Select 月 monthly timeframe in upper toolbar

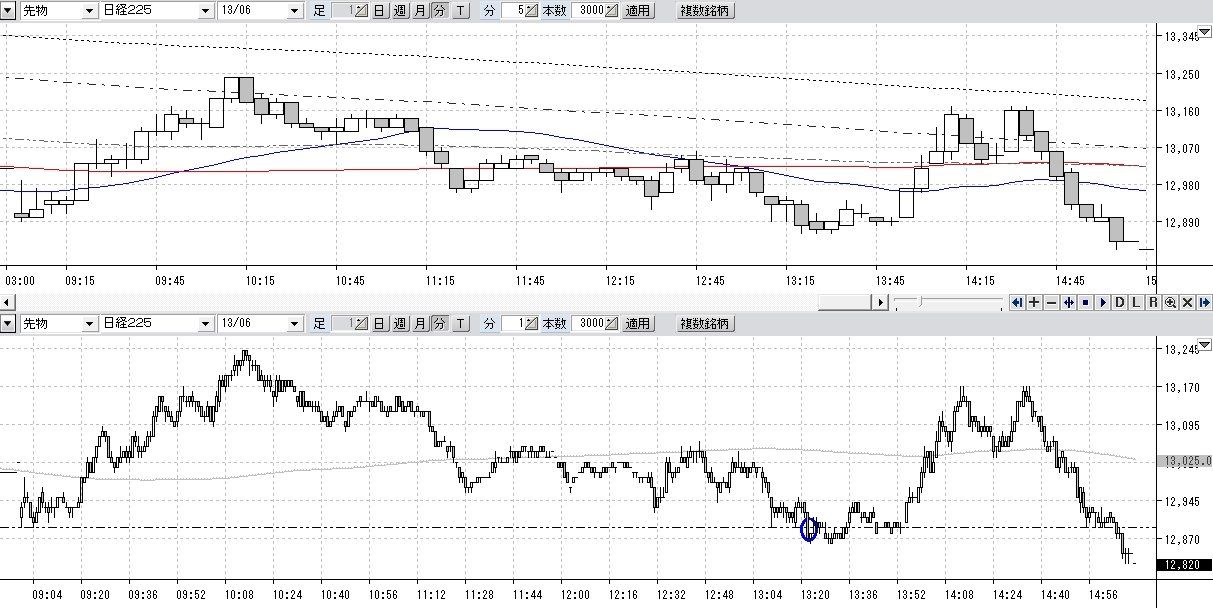click(420, 12)
